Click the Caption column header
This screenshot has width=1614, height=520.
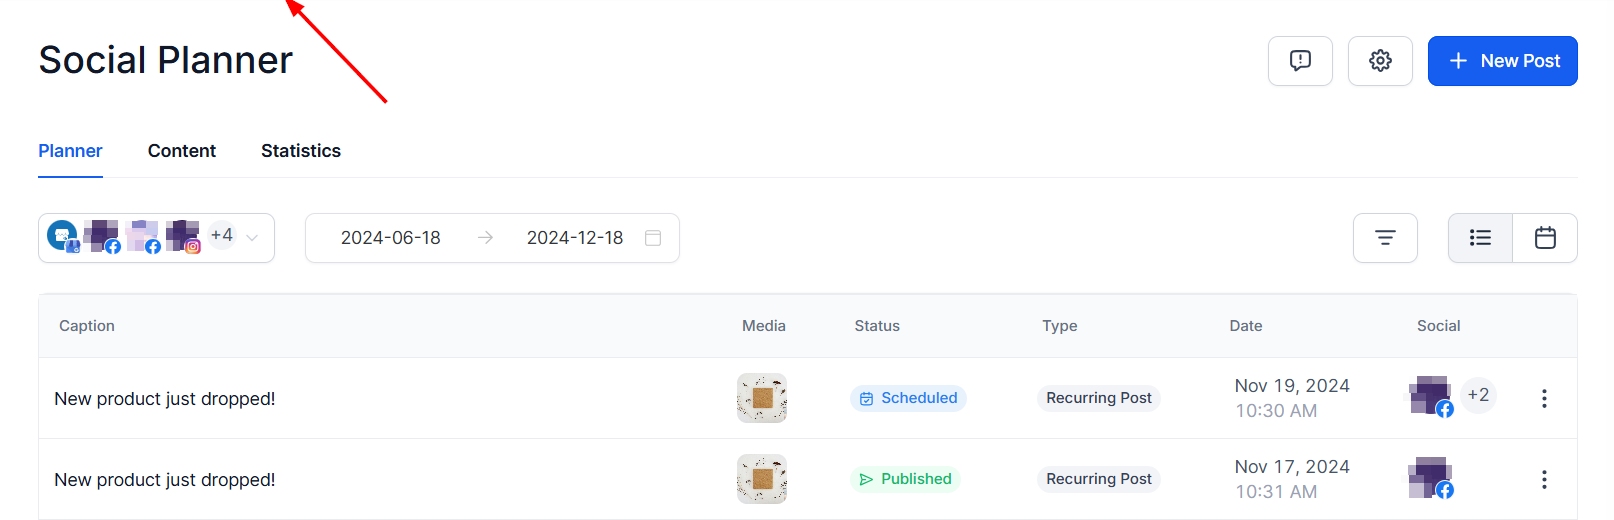click(87, 326)
